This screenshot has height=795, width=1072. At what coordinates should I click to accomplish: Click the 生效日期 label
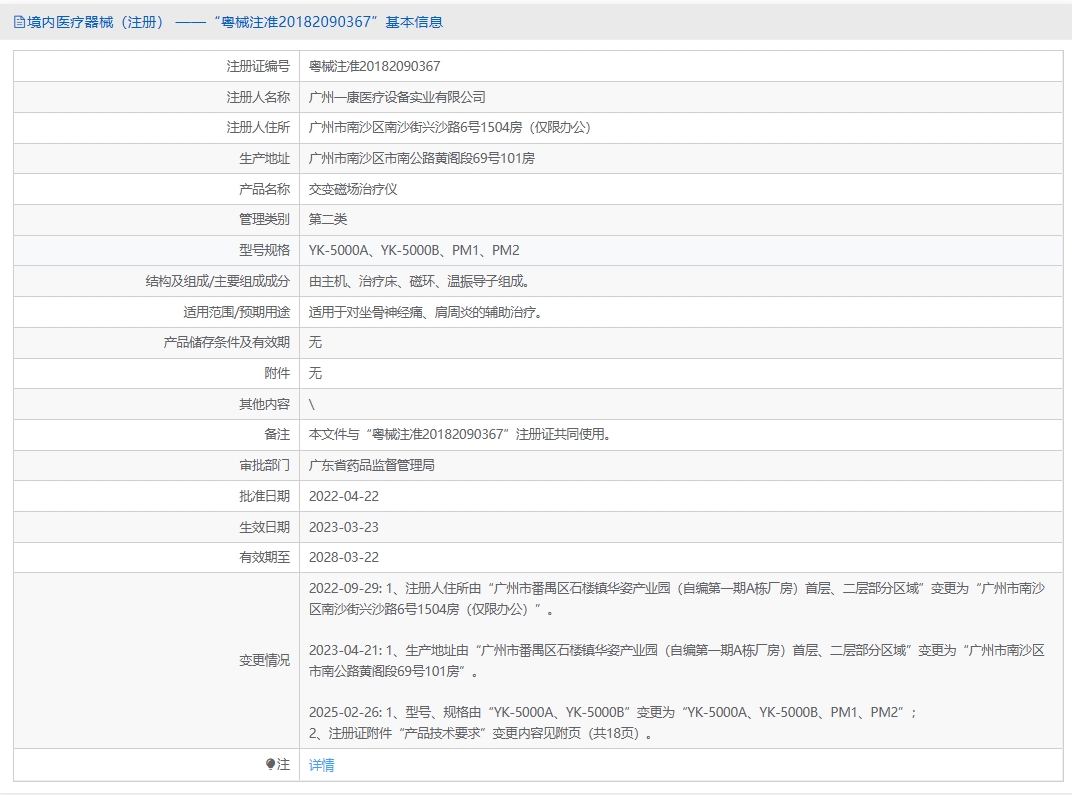(x=265, y=528)
